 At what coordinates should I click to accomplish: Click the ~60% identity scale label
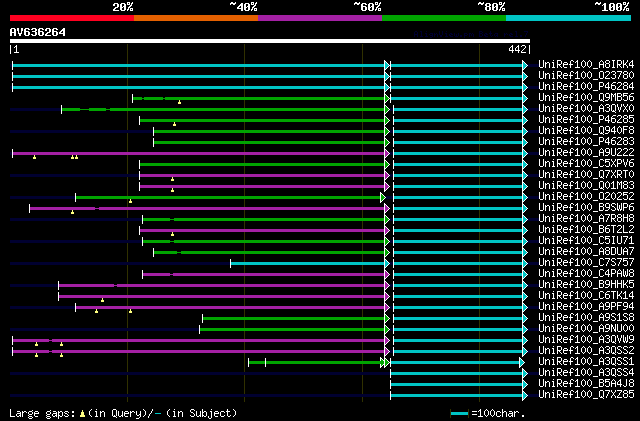[x=367, y=7]
